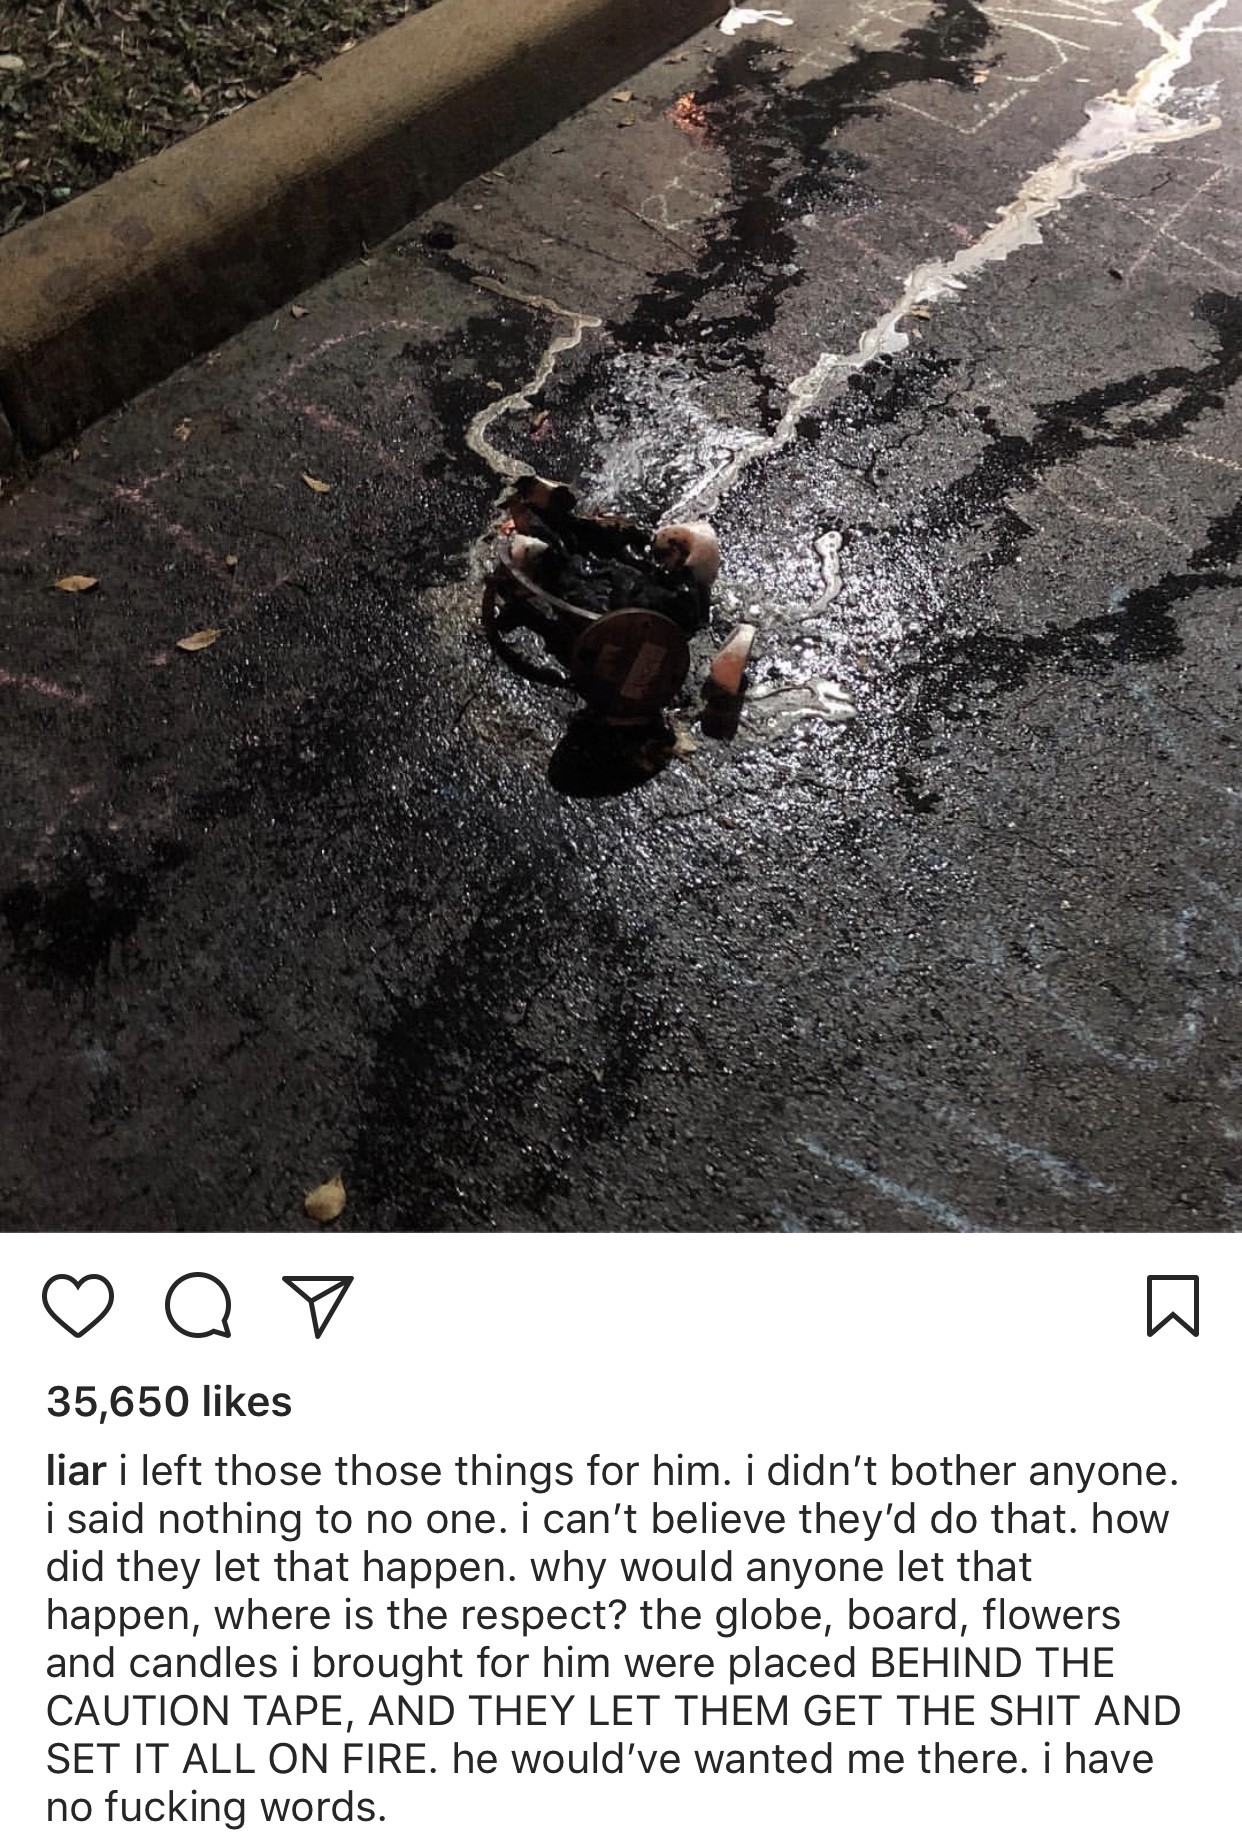View the 35,650 likes list
The width and height of the screenshot is (1242, 1839).
pos(169,1401)
